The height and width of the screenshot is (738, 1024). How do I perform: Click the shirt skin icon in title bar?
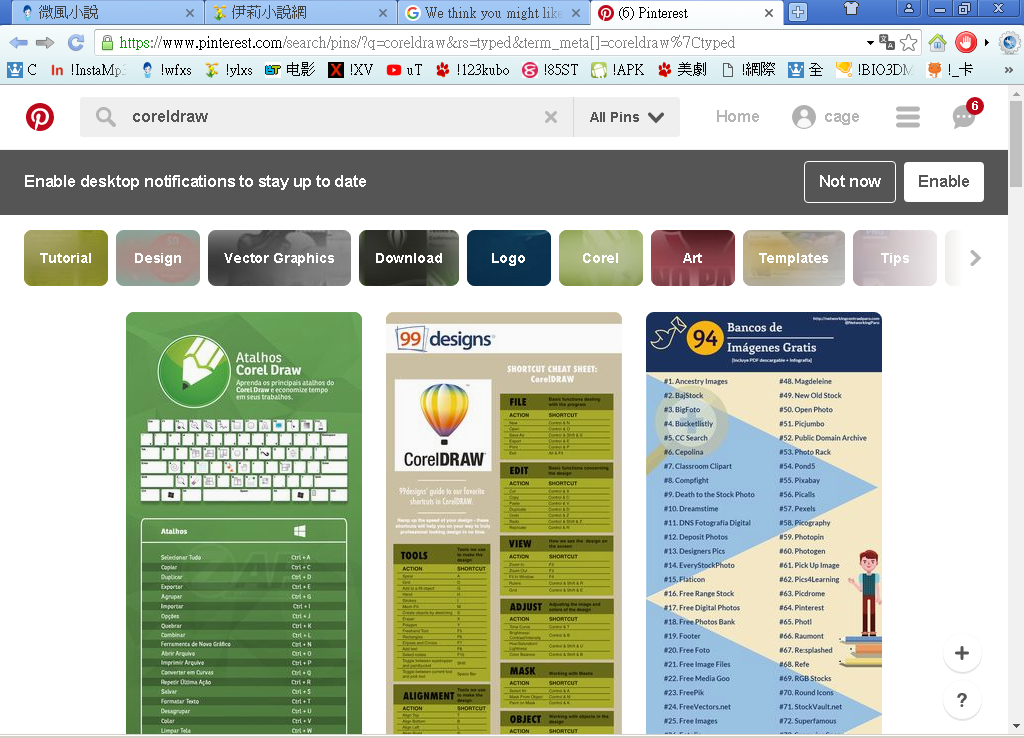pos(850,8)
